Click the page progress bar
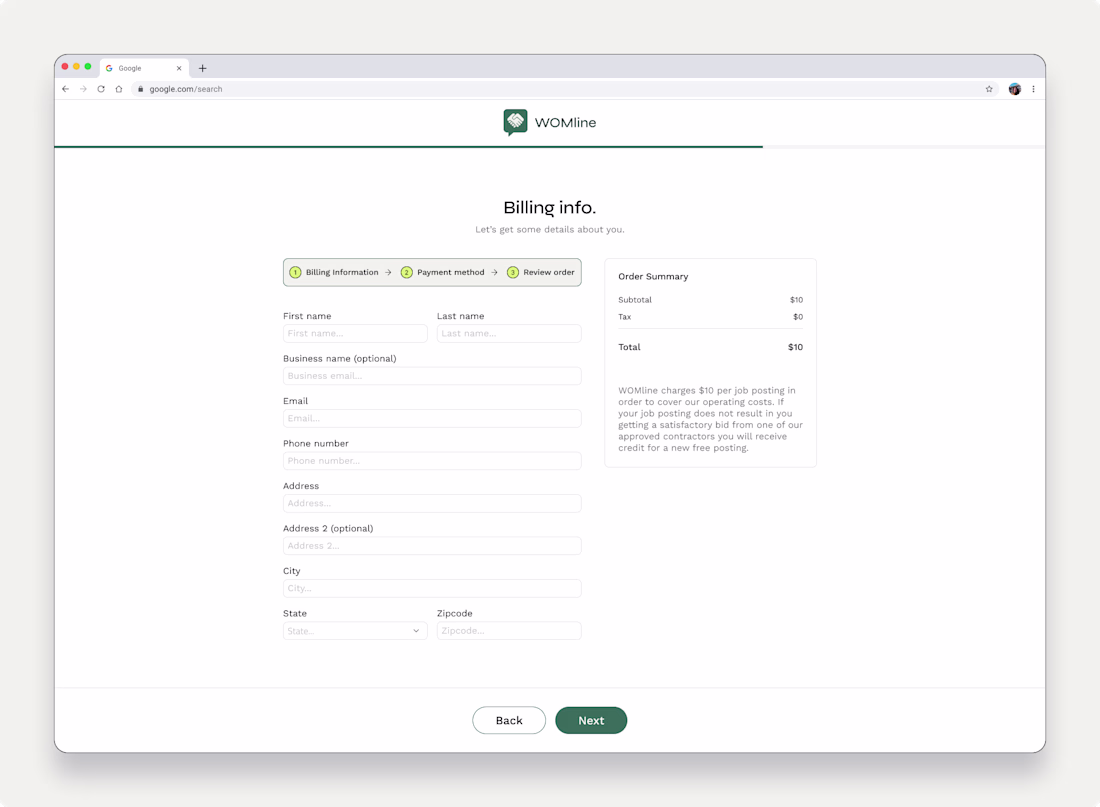 549,147
